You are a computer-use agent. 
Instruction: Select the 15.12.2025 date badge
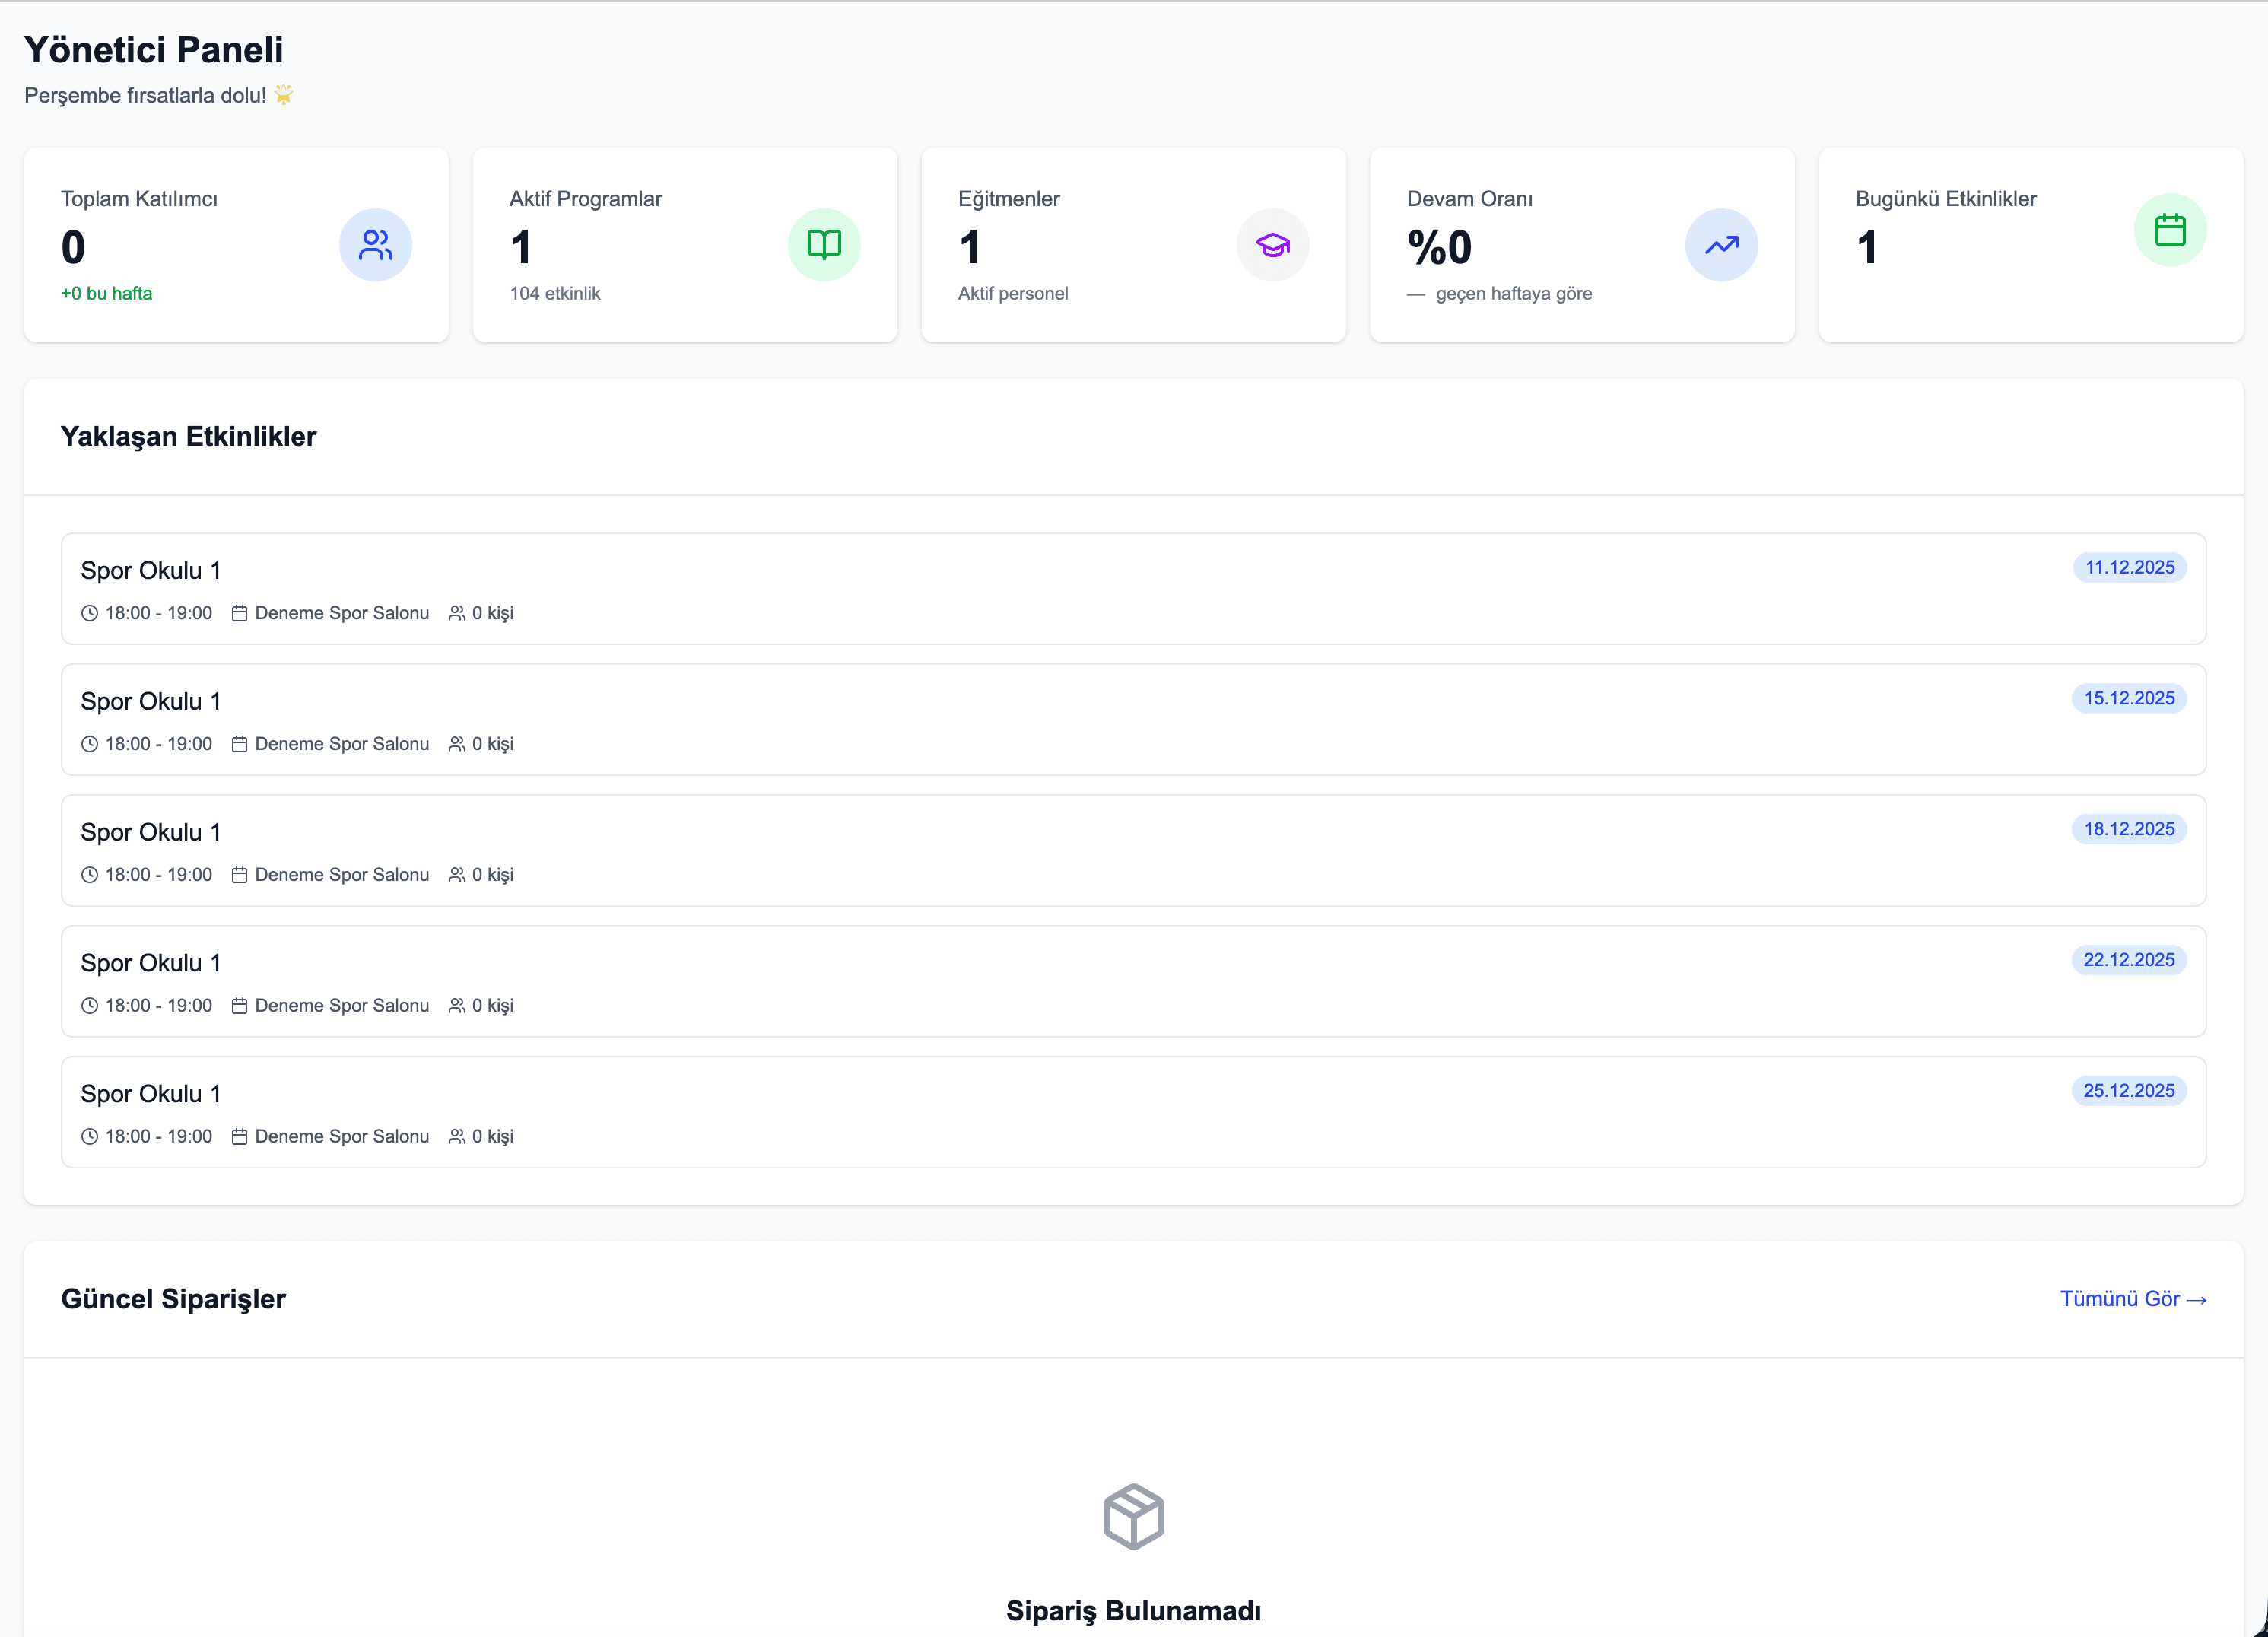2128,698
